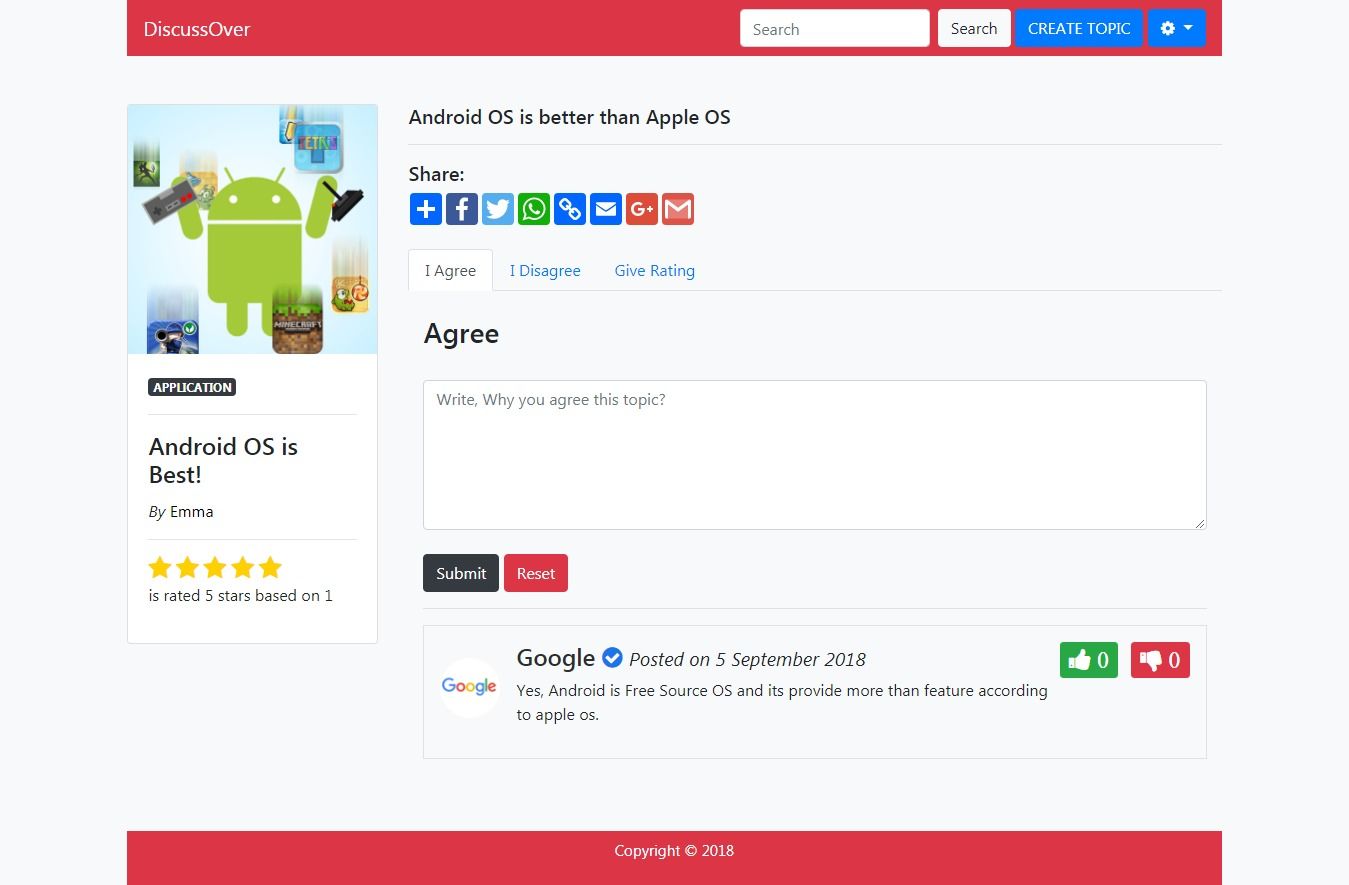Dislike Google's comment with thumbs down
Viewport: 1349px width, 885px height.
coord(1160,660)
